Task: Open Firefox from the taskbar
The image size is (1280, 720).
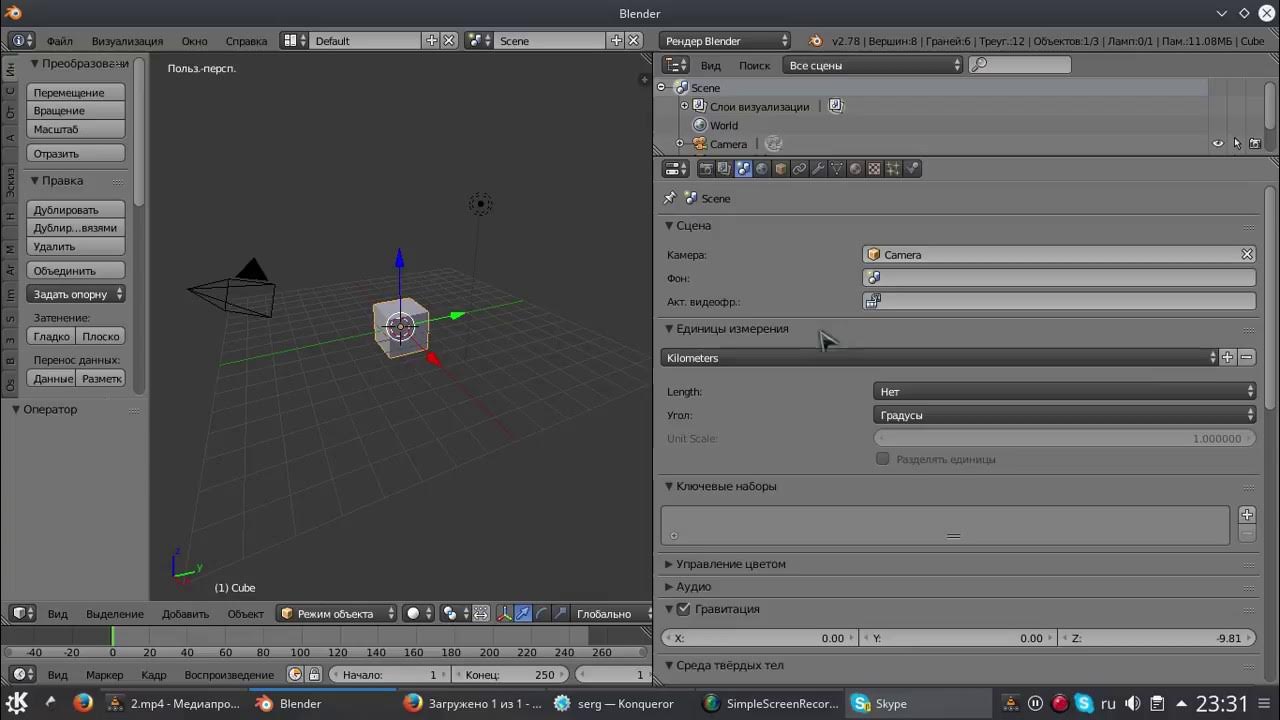Action: pos(83,703)
